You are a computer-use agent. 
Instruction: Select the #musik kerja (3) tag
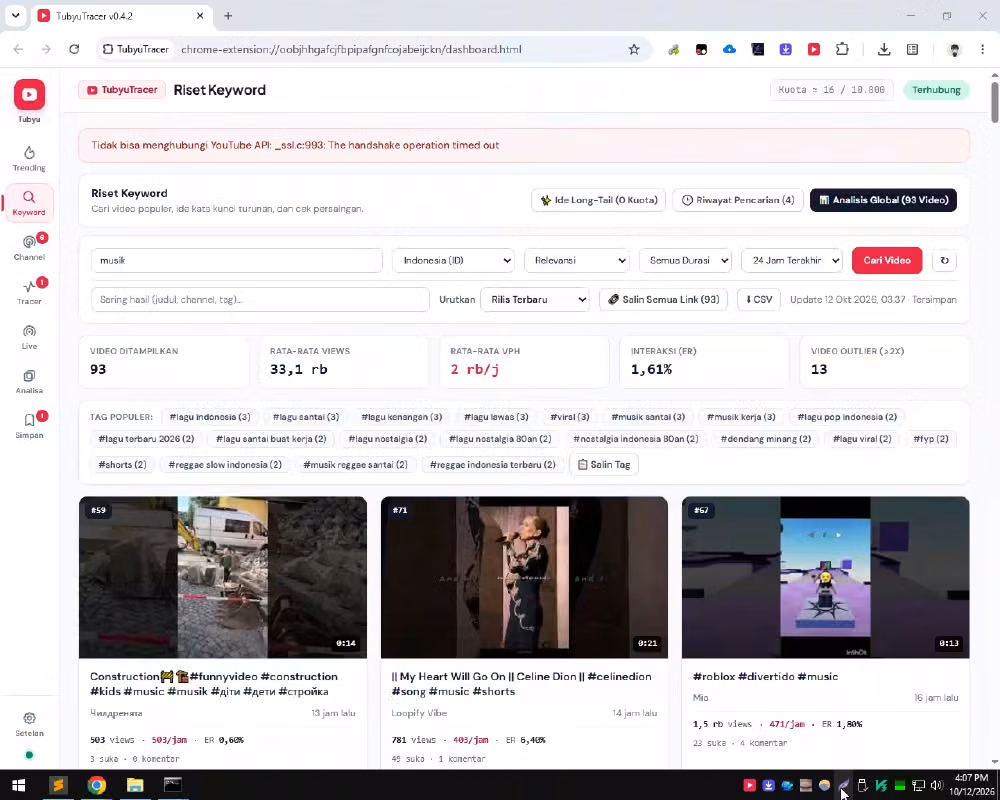pyautogui.click(x=740, y=417)
